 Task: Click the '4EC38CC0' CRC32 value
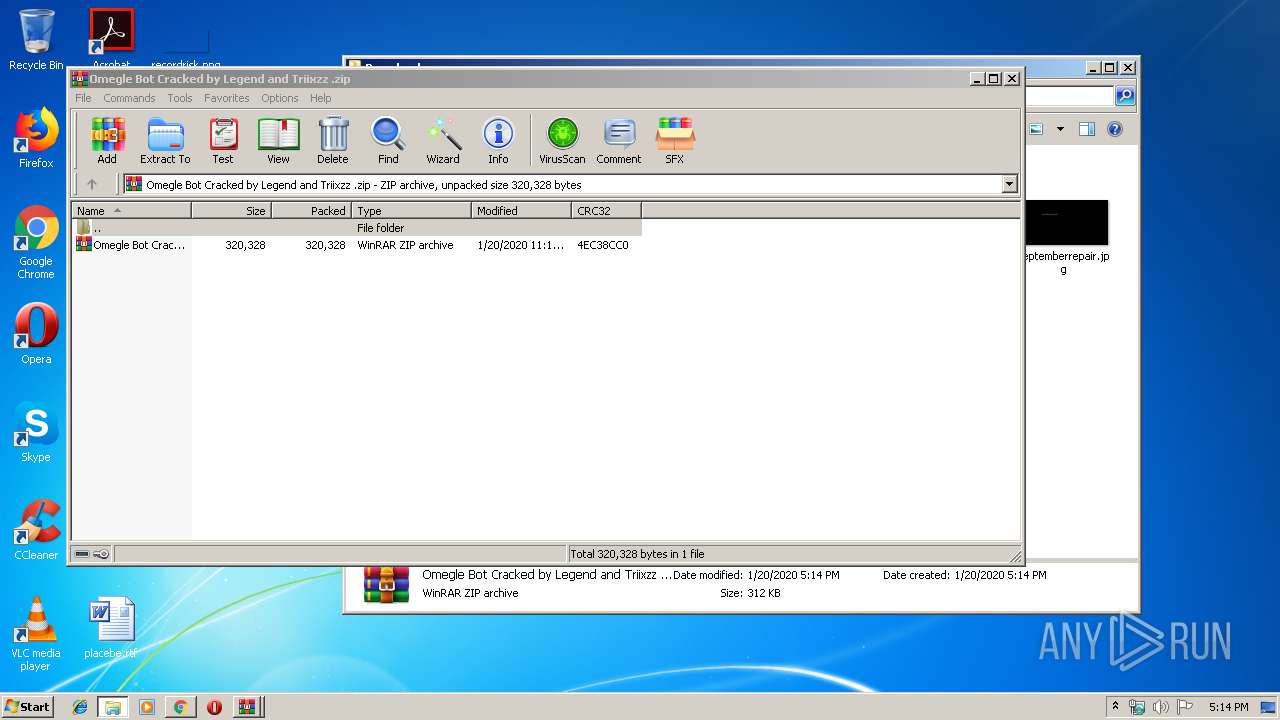(x=603, y=245)
